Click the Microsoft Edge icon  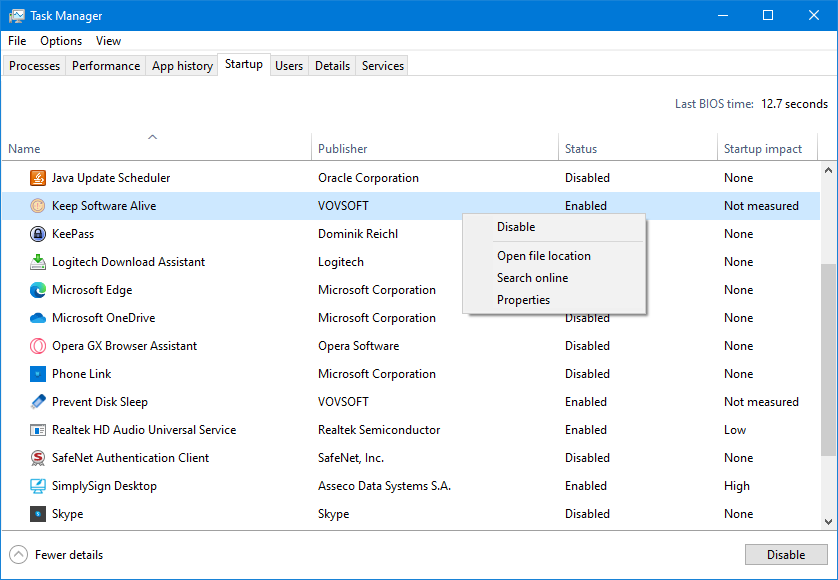37,290
